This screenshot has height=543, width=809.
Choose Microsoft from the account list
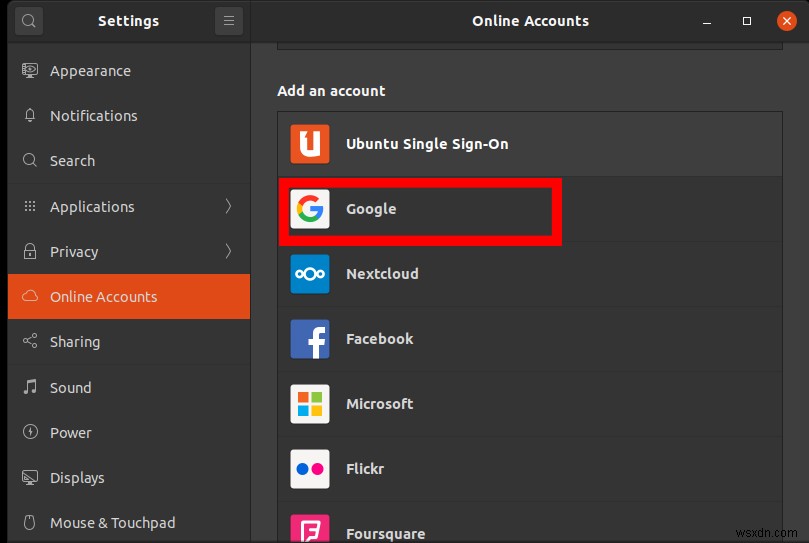tap(379, 404)
